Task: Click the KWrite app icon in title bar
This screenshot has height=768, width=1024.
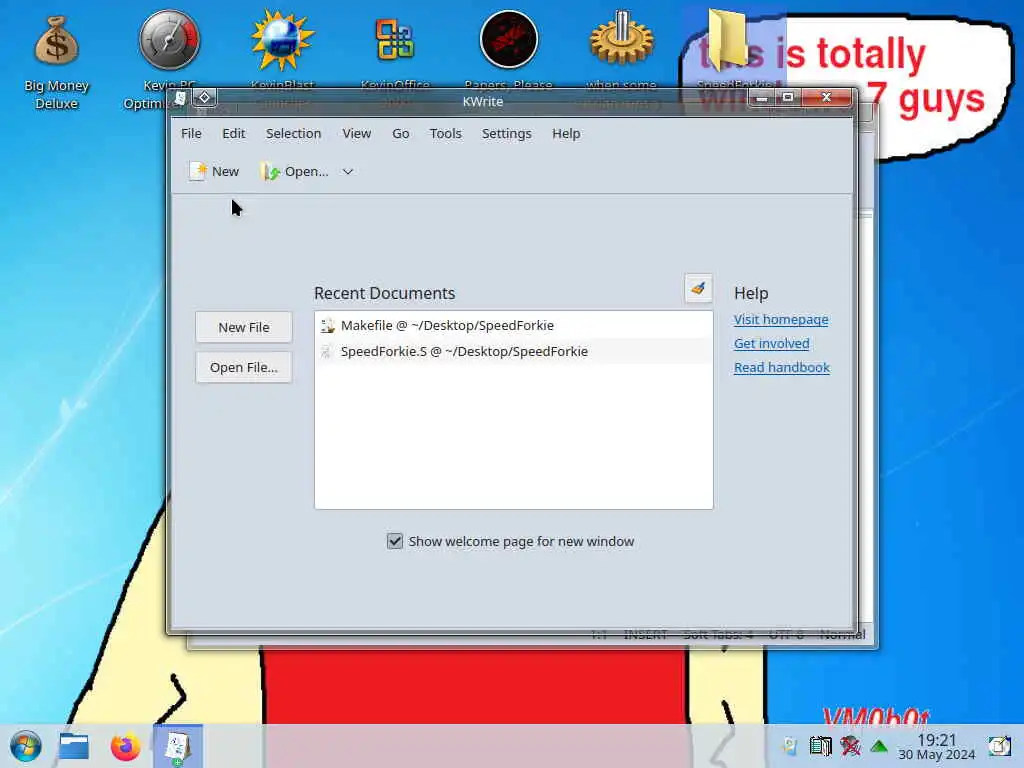Action: (180, 98)
